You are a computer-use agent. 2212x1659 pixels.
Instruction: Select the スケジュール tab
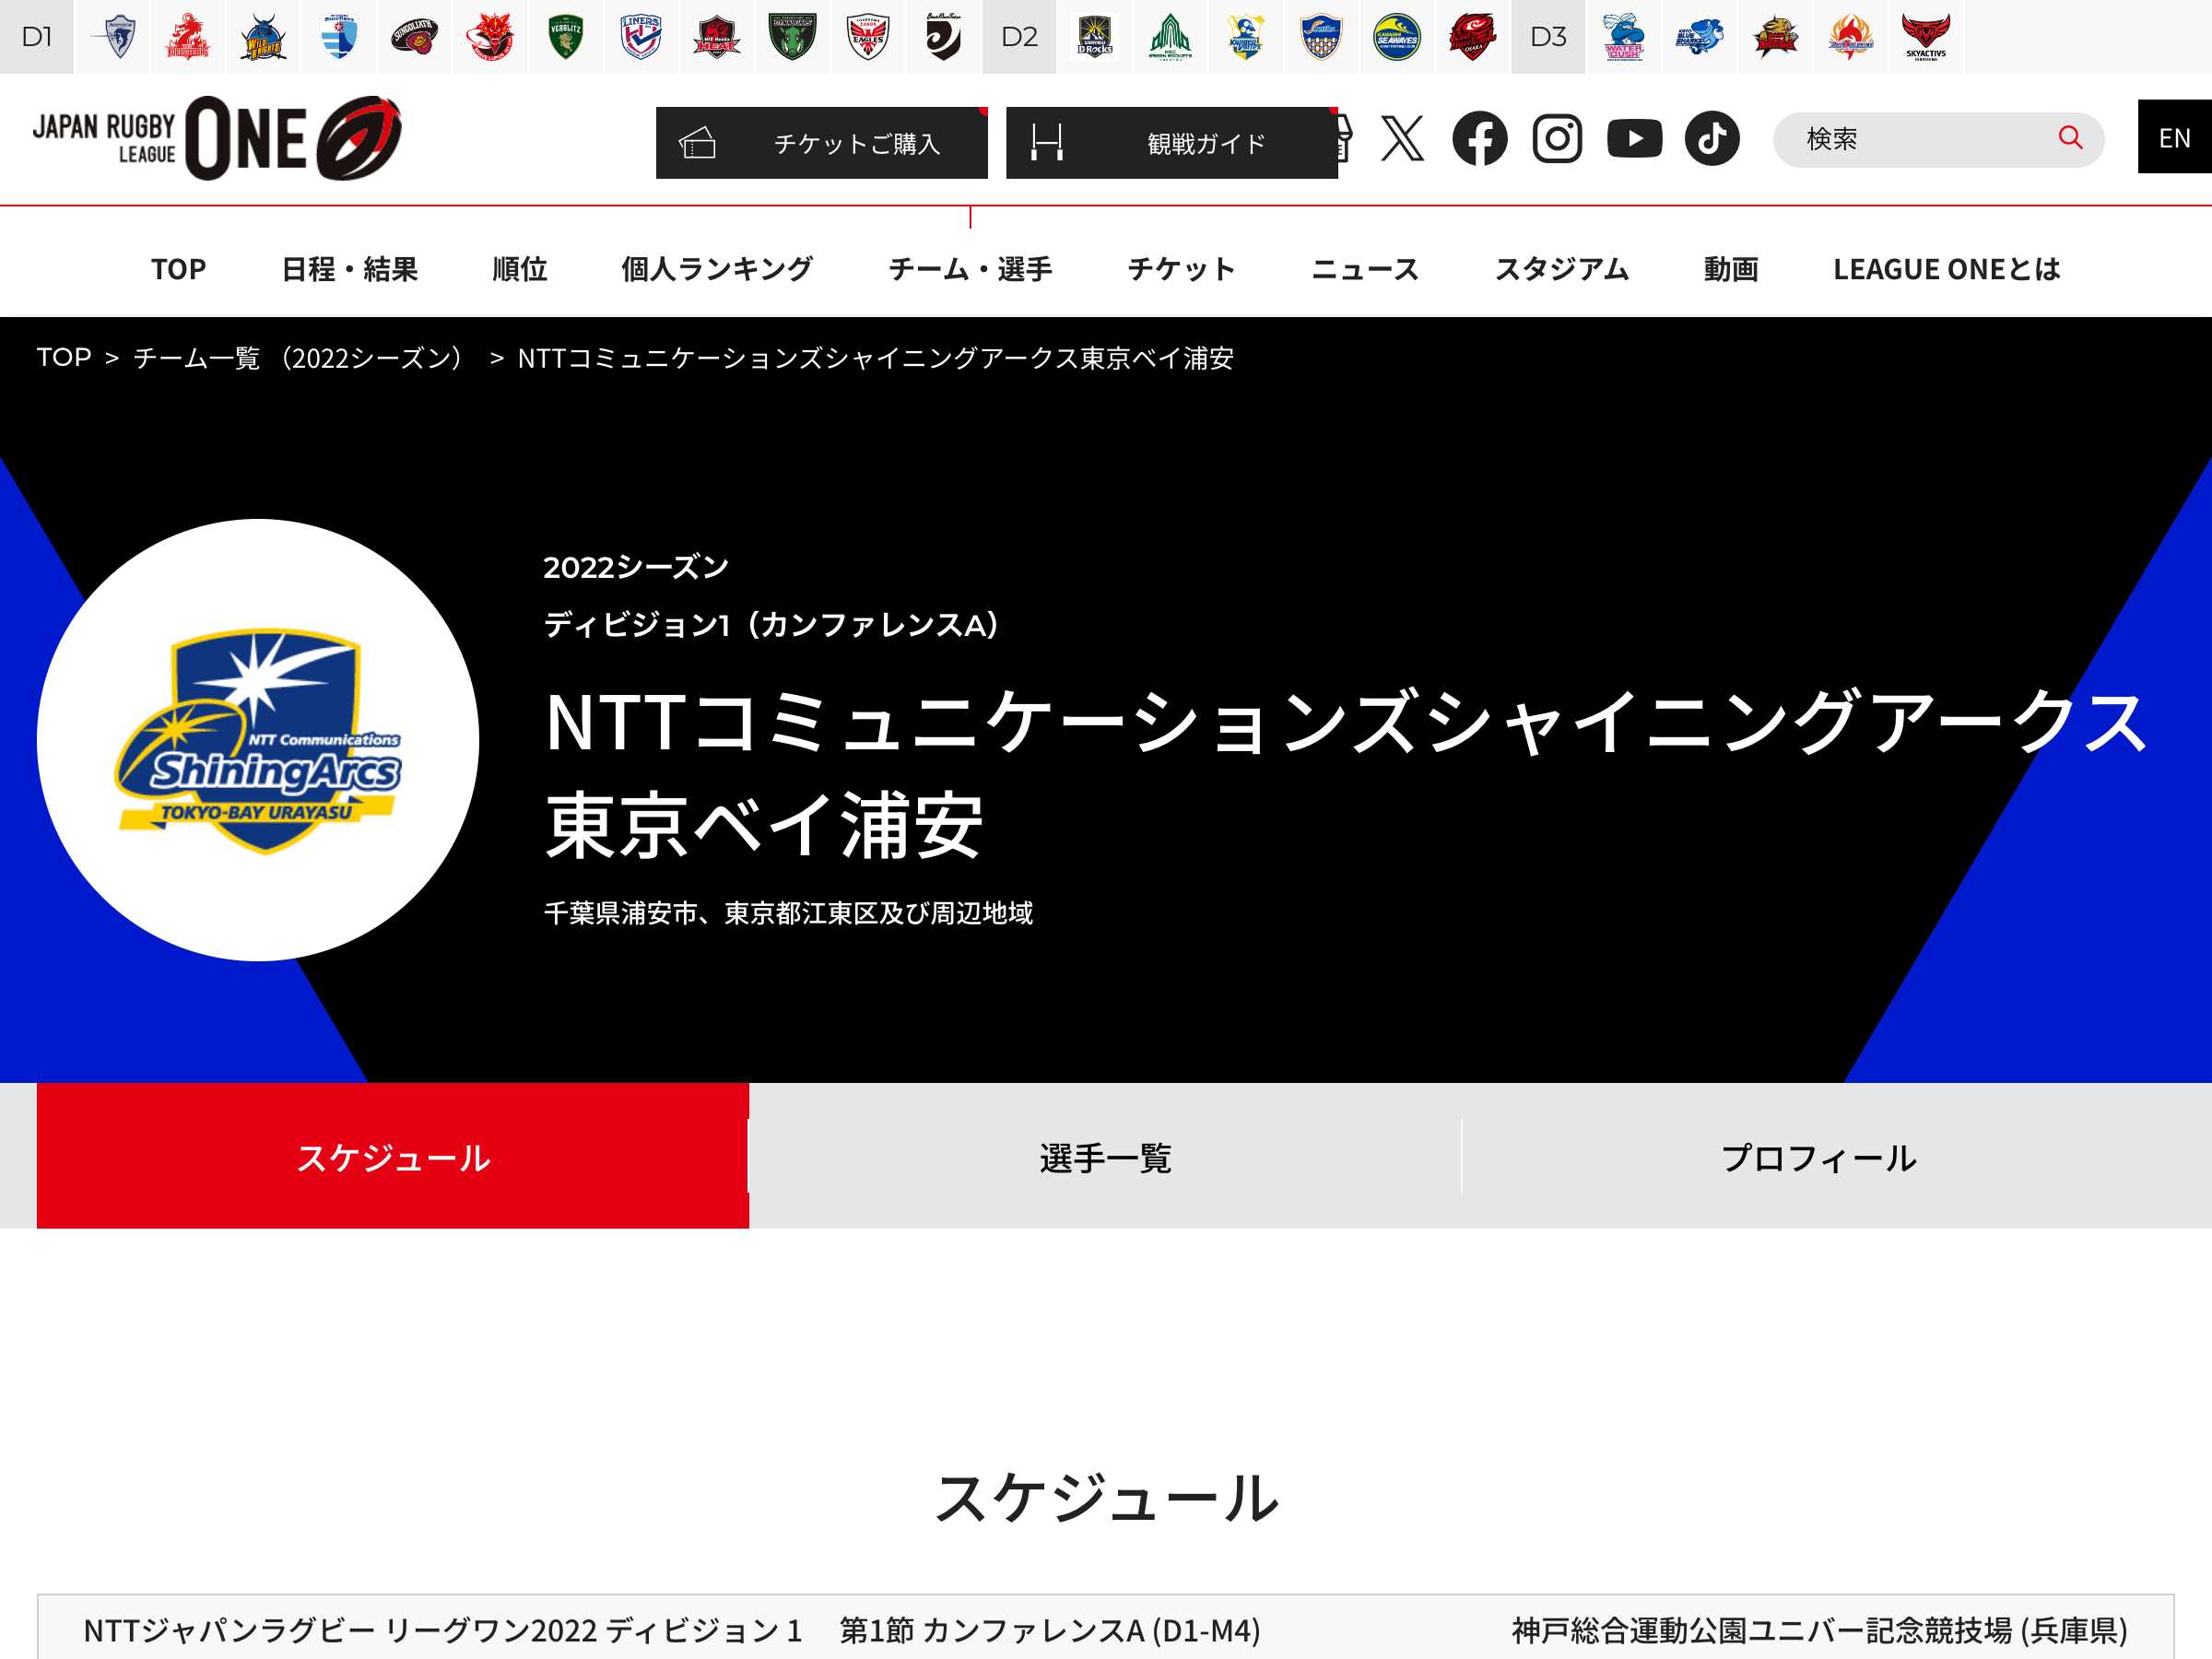pyautogui.click(x=393, y=1157)
